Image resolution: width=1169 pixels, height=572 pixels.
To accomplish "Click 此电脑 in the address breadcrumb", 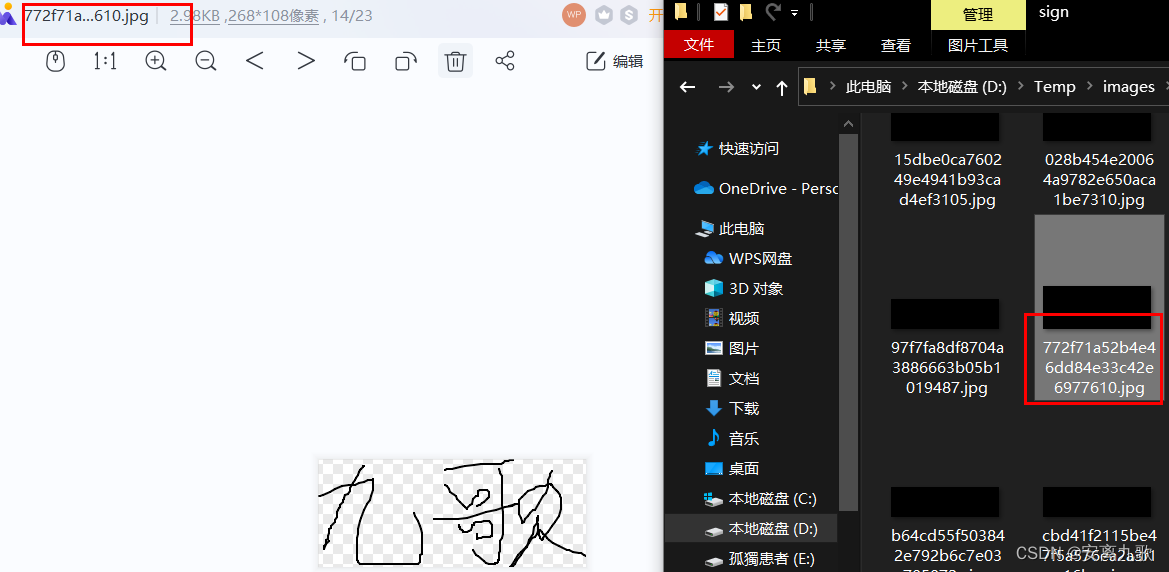I will pos(869,87).
